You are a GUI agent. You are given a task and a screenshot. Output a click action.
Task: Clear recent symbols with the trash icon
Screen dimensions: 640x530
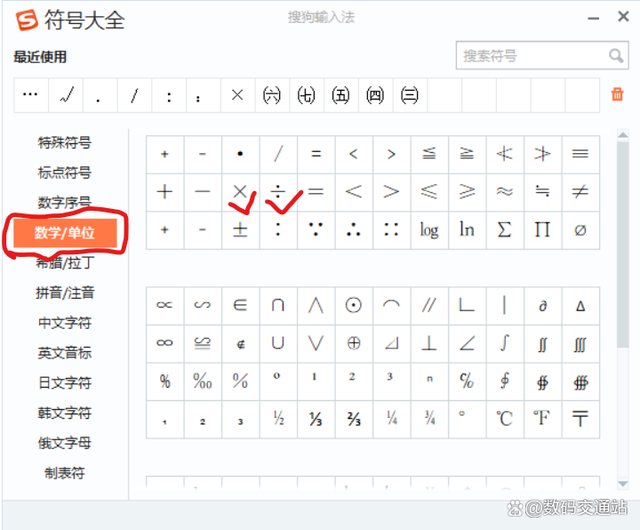617,94
